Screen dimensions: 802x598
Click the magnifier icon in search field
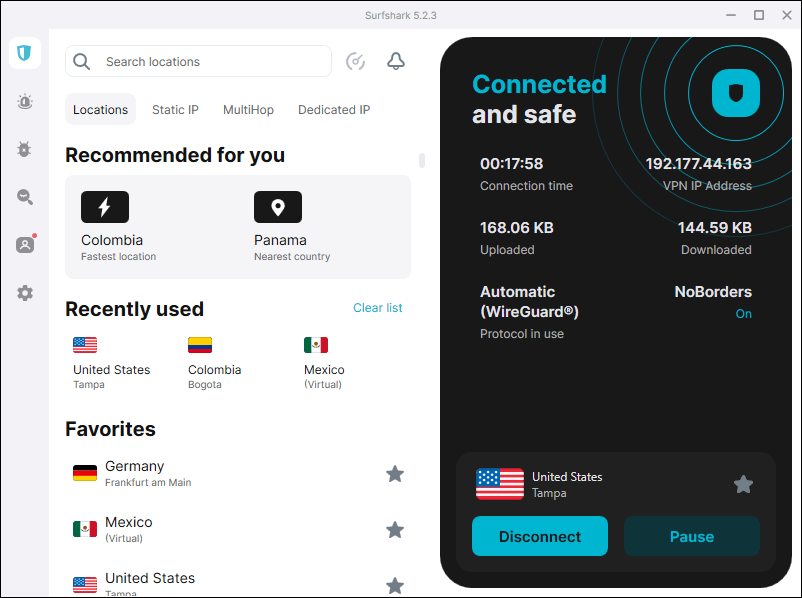(x=81, y=62)
